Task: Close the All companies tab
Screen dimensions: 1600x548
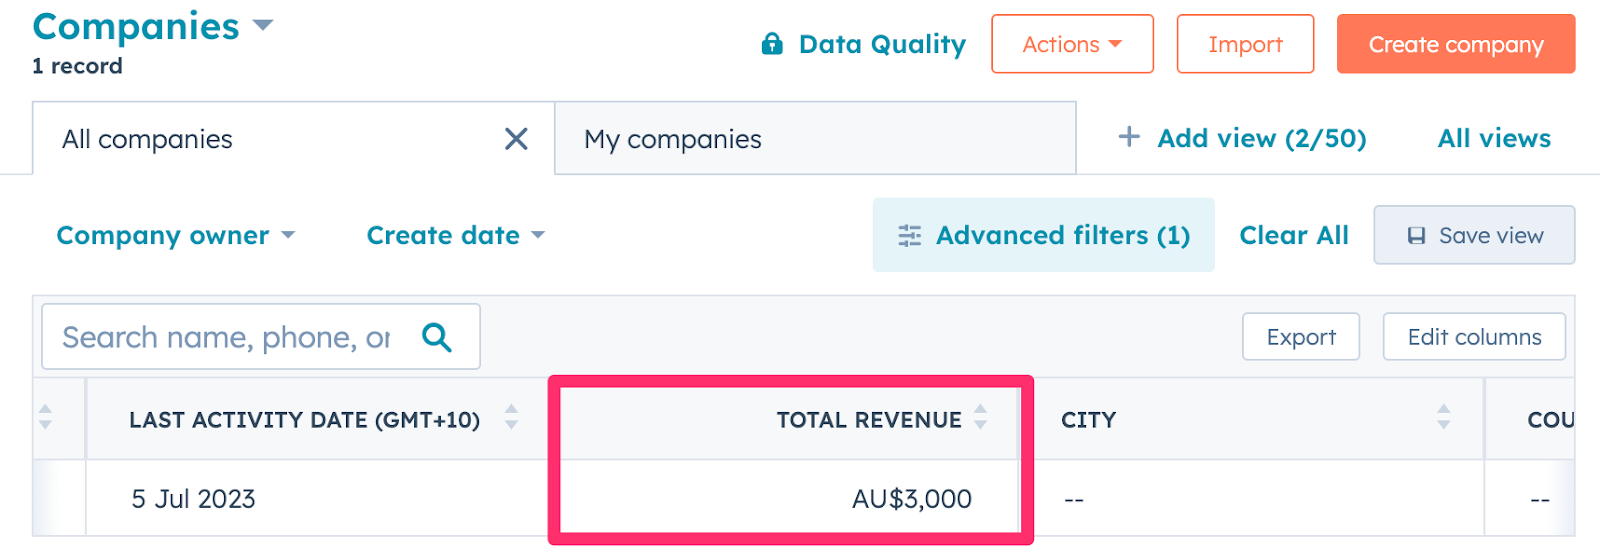Action: pos(516,139)
